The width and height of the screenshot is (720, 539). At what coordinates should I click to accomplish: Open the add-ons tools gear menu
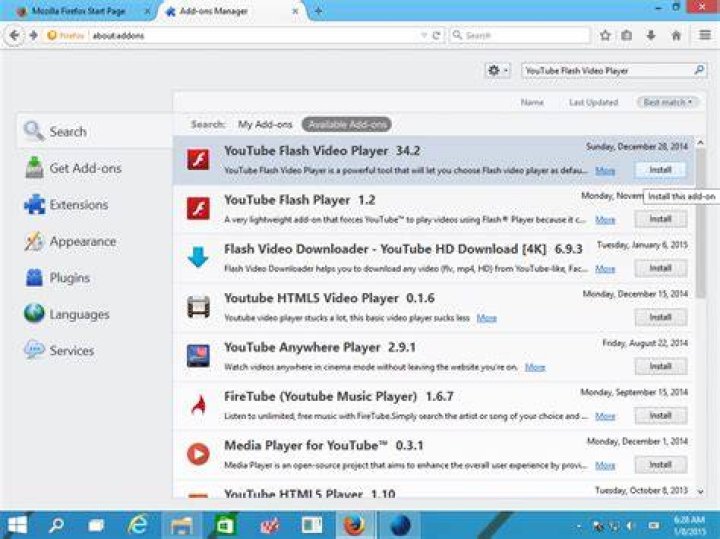(498, 71)
